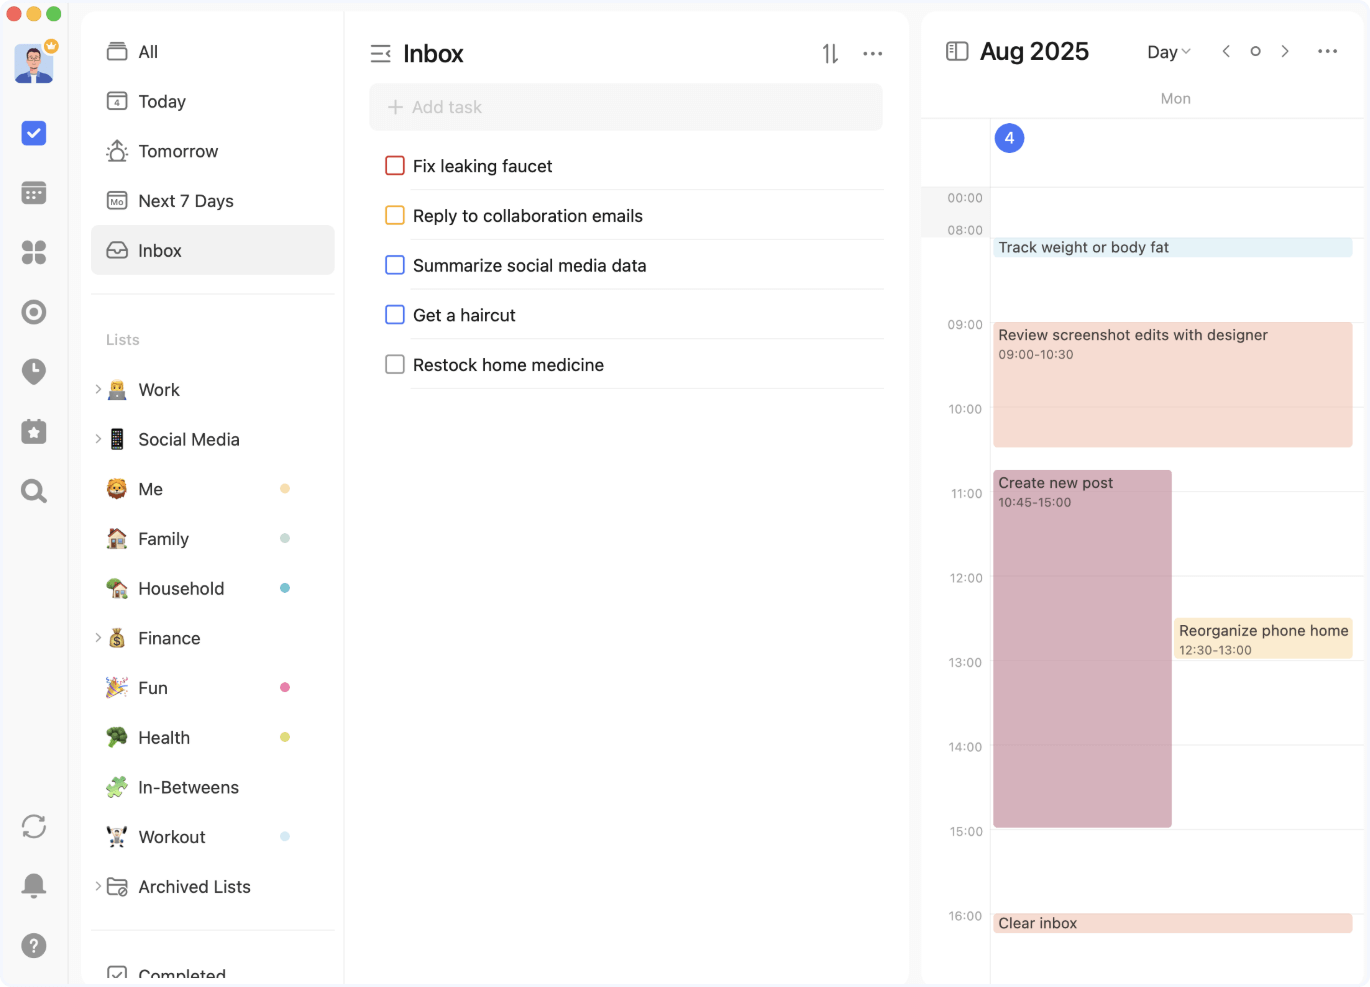Mark Restock home medicine as done

[x=395, y=364]
